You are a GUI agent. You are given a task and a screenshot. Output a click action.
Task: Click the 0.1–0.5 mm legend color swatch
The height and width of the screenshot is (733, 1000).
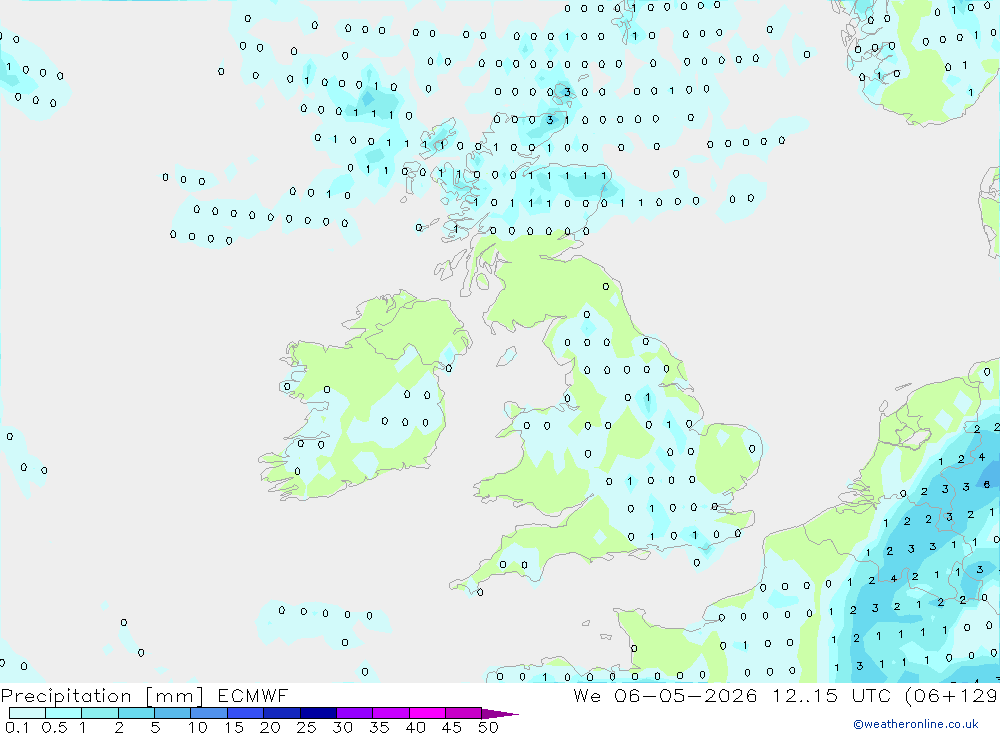(27, 713)
